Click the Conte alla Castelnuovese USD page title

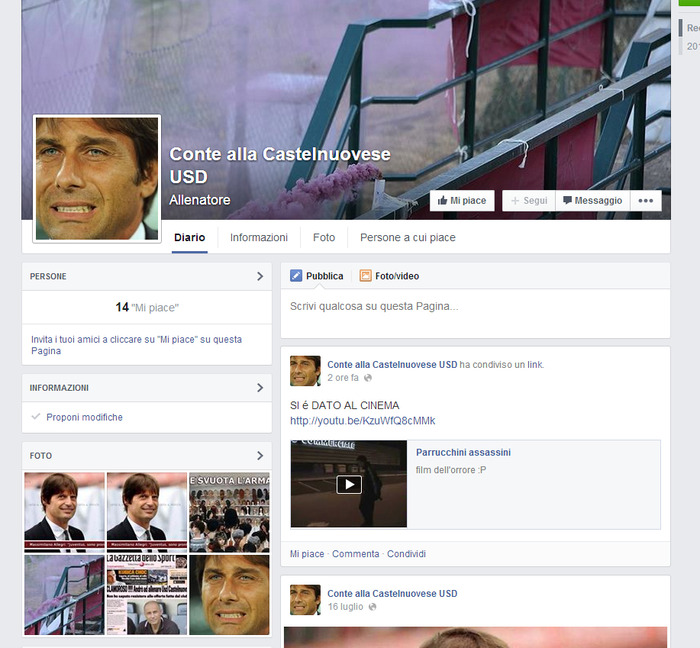click(x=279, y=166)
